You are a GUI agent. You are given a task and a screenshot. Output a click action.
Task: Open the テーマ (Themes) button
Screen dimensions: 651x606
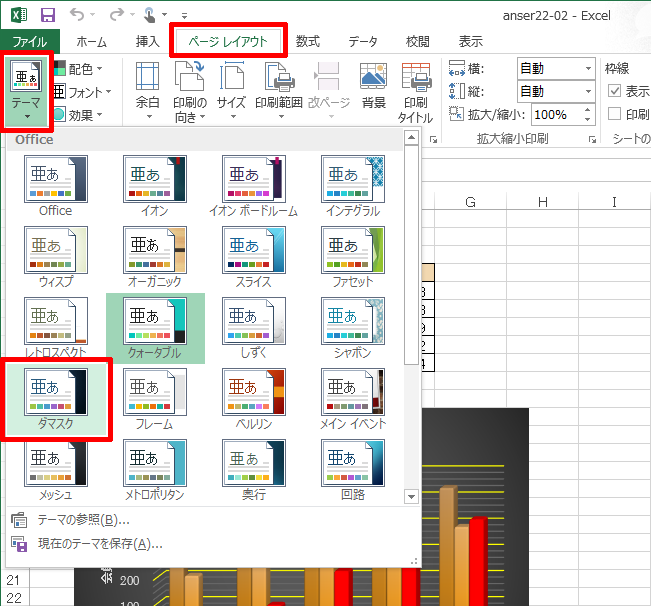(26, 90)
